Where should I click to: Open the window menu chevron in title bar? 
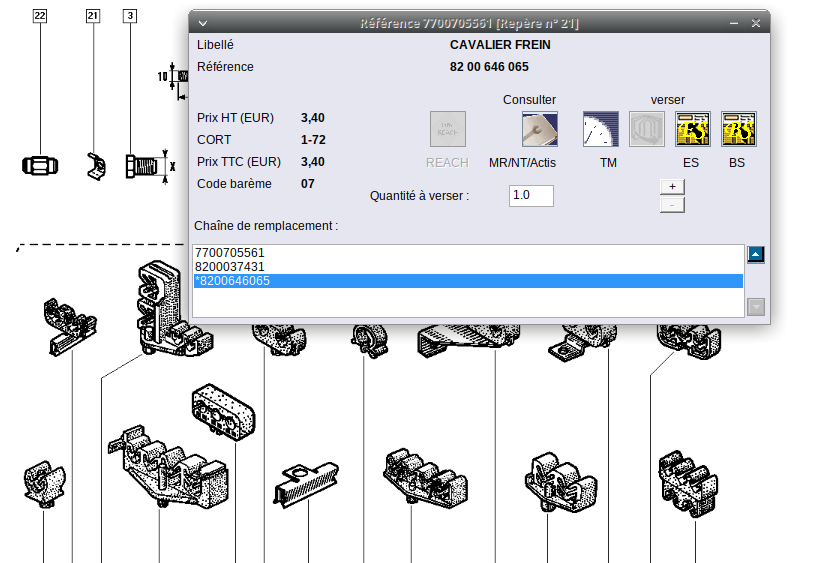click(203, 23)
